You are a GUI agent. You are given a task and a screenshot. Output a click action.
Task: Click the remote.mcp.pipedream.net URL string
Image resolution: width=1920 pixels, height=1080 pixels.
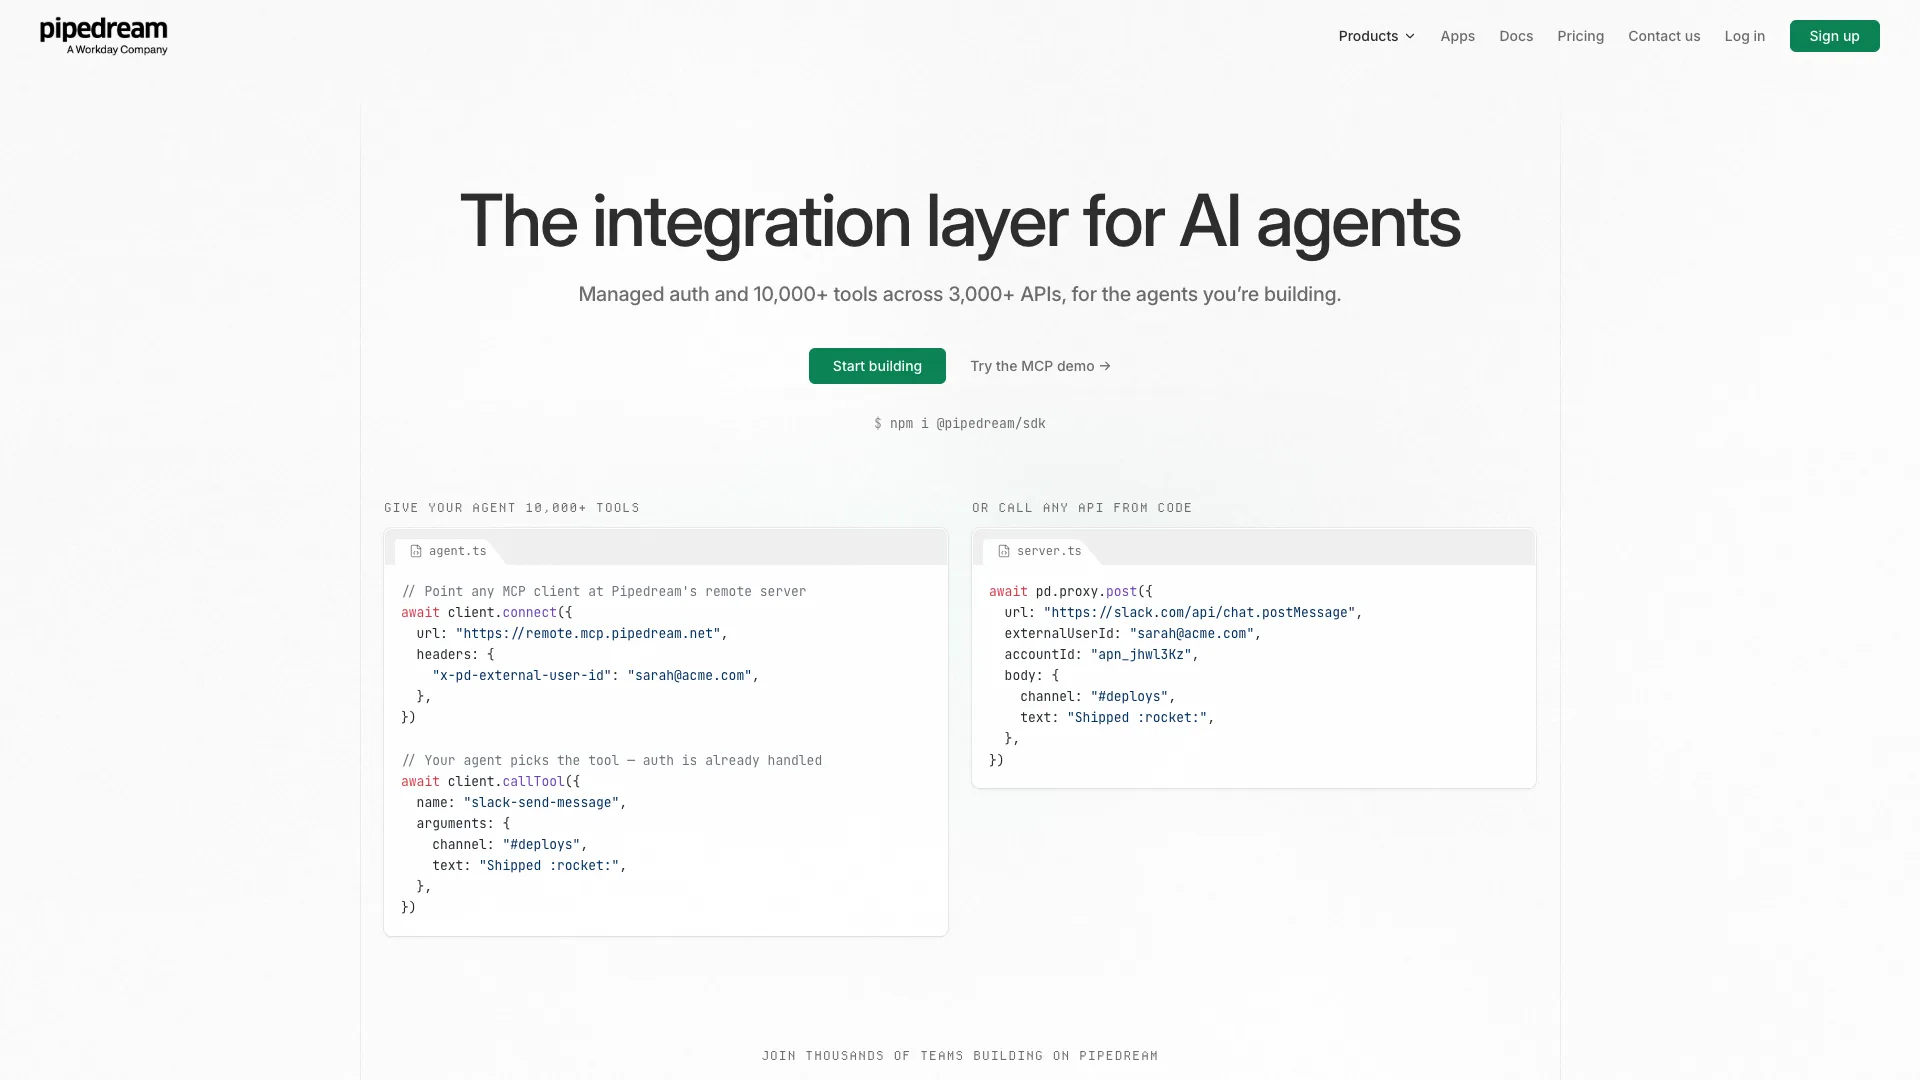pyautogui.click(x=588, y=634)
